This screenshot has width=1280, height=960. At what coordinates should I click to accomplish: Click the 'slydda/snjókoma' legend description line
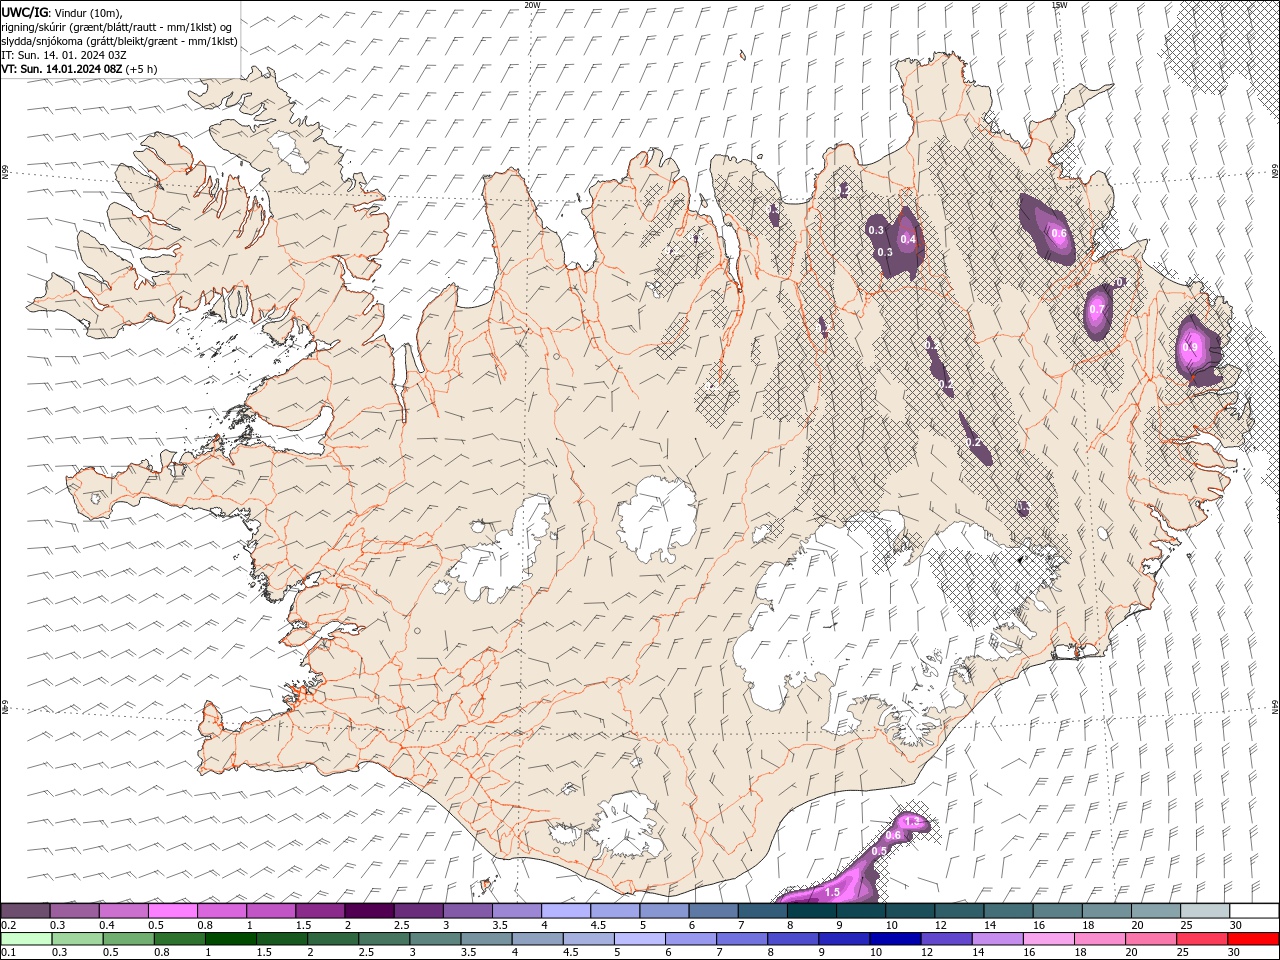[119, 41]
